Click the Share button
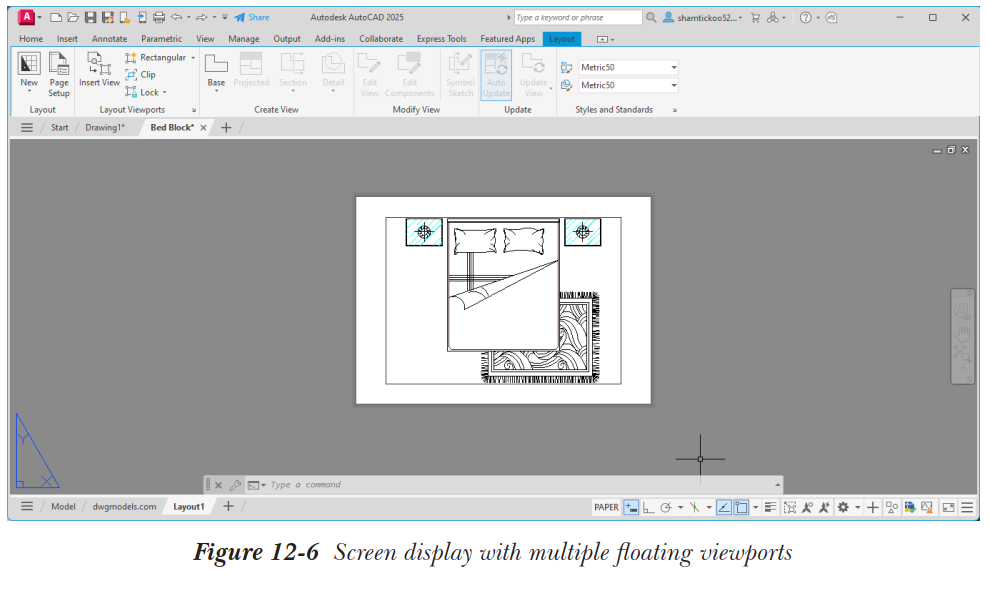 tap(252, 18)
